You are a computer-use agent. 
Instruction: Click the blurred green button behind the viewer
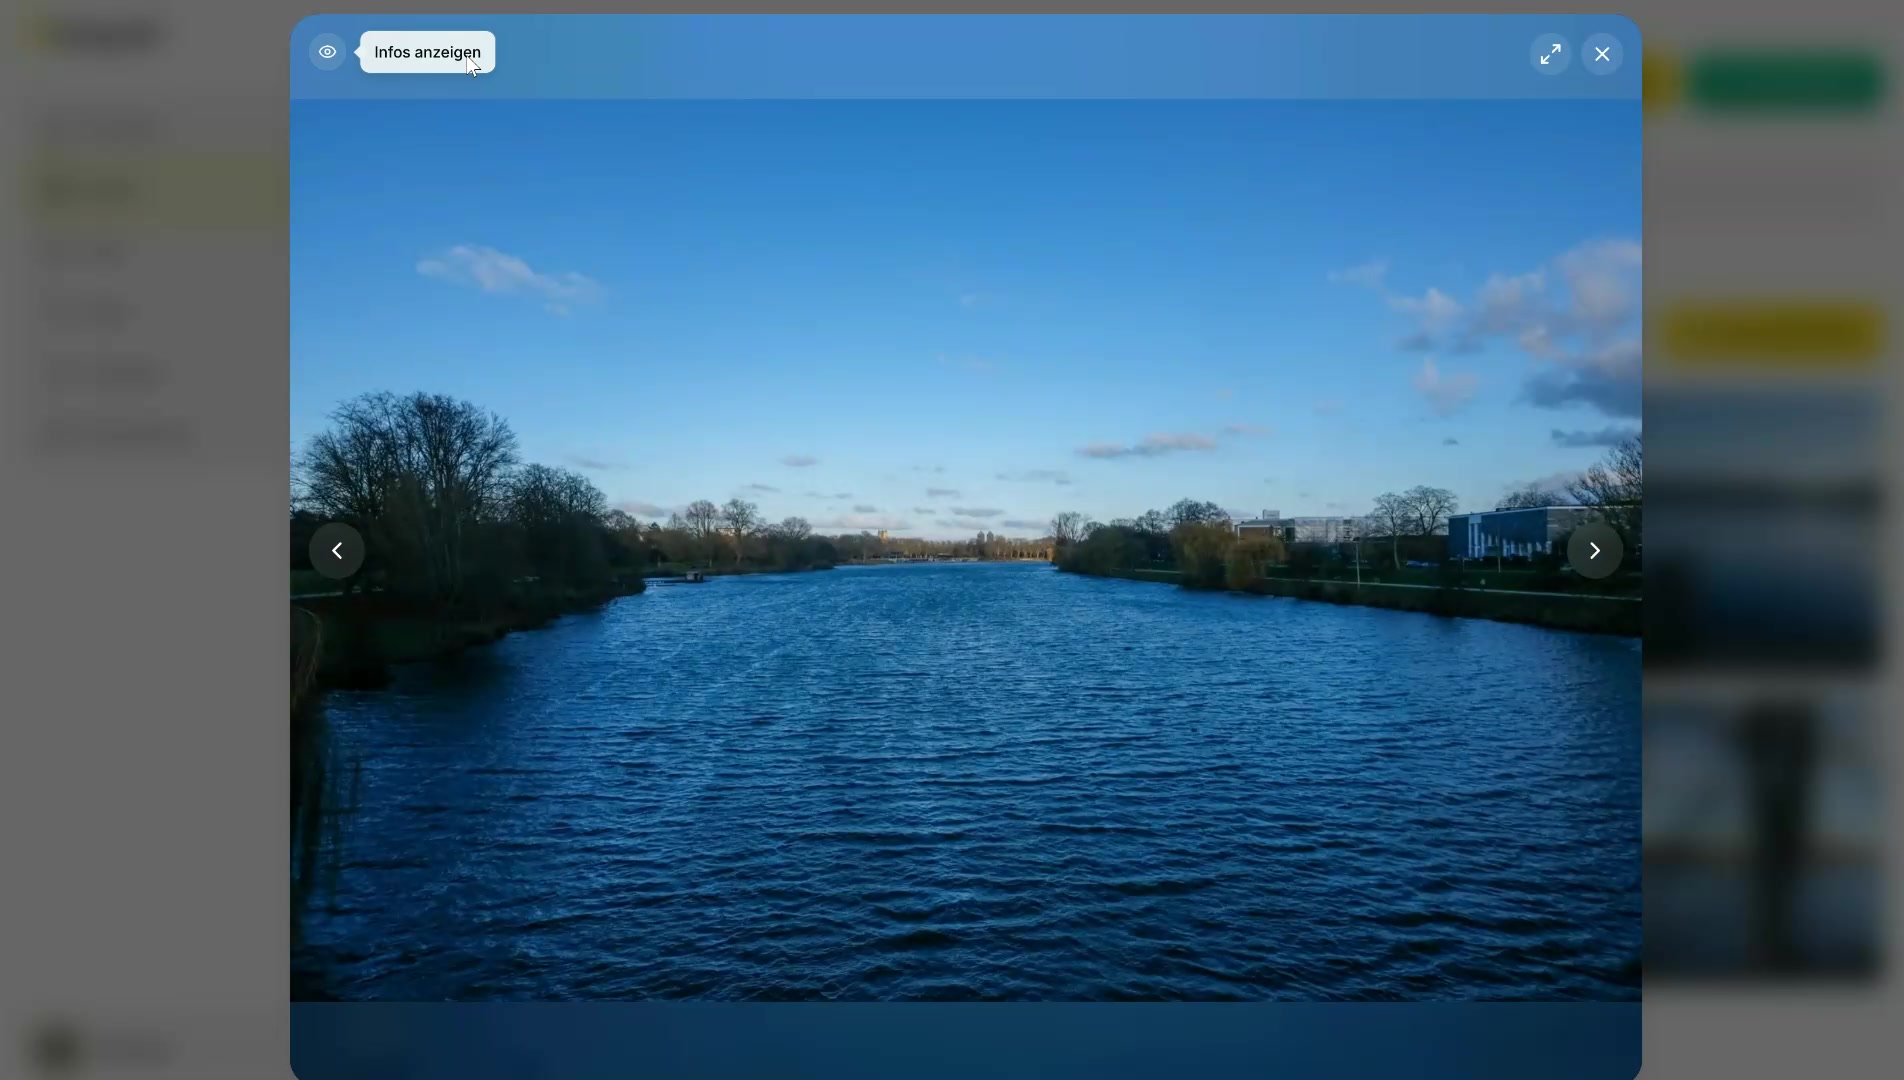(x=1790, y=82)
